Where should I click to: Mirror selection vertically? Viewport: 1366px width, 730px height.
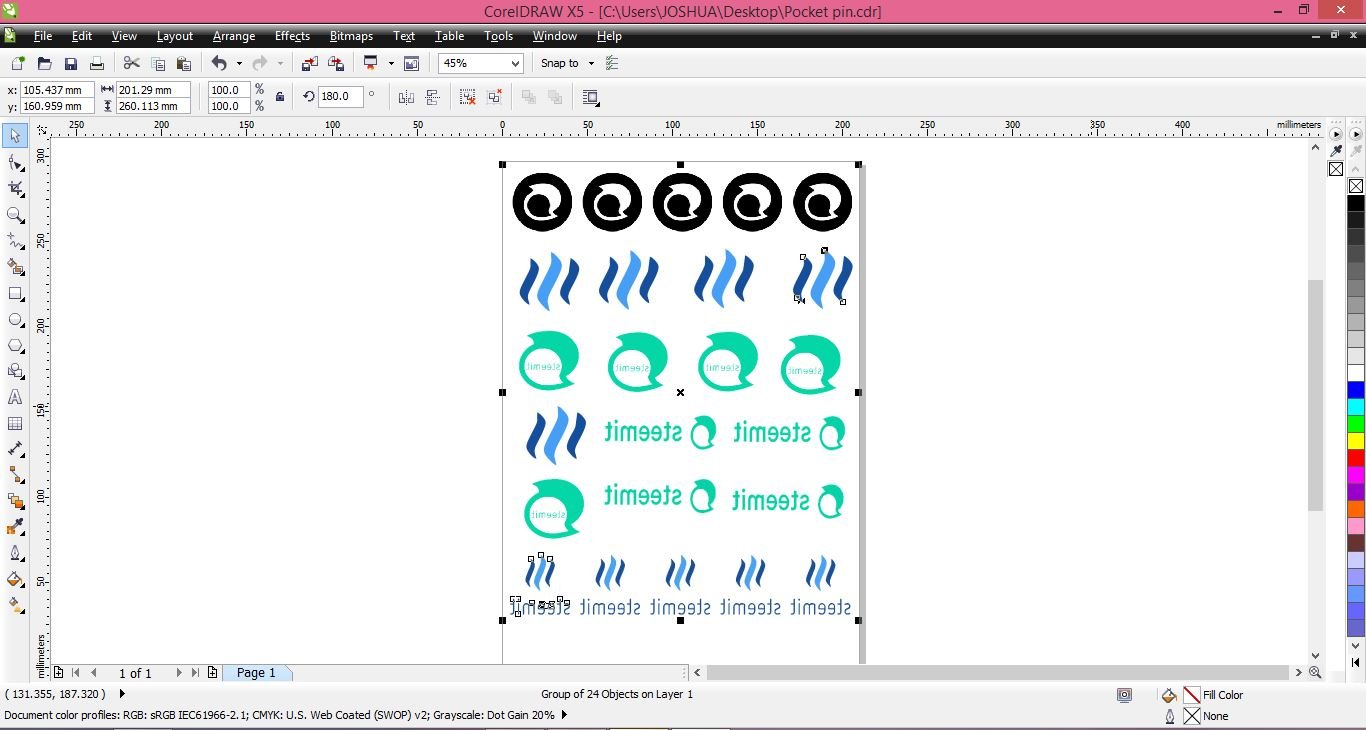point(433,97)
